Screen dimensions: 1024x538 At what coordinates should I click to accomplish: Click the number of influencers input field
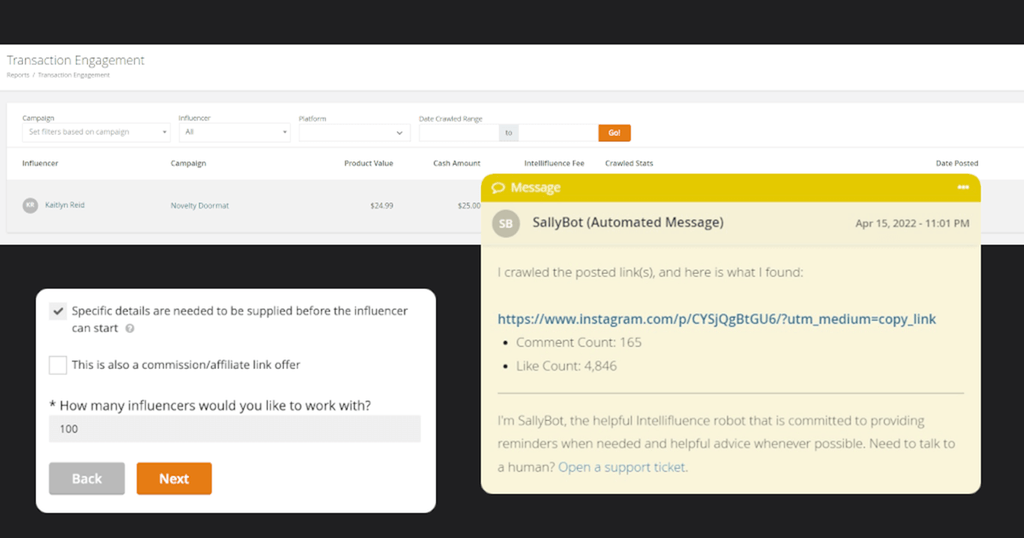click(x=235, y=429)
